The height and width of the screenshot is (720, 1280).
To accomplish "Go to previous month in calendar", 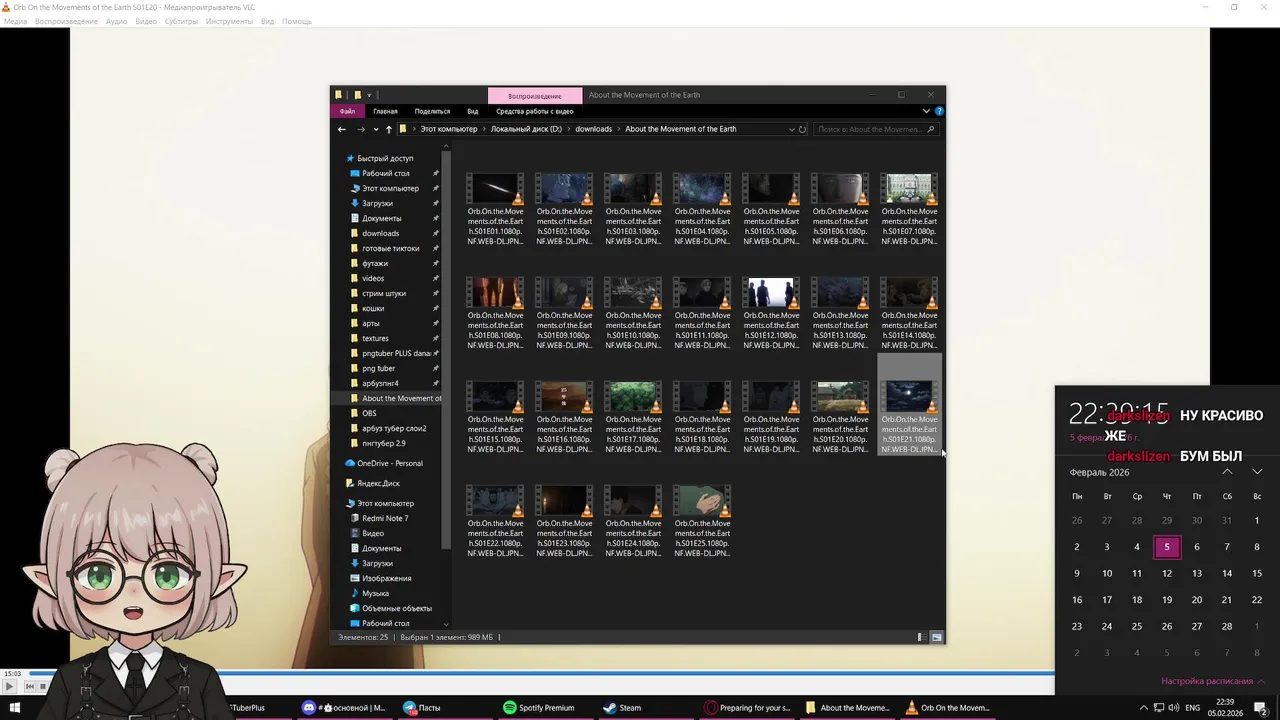I will pyautogui.click(x=1227, y=472).
